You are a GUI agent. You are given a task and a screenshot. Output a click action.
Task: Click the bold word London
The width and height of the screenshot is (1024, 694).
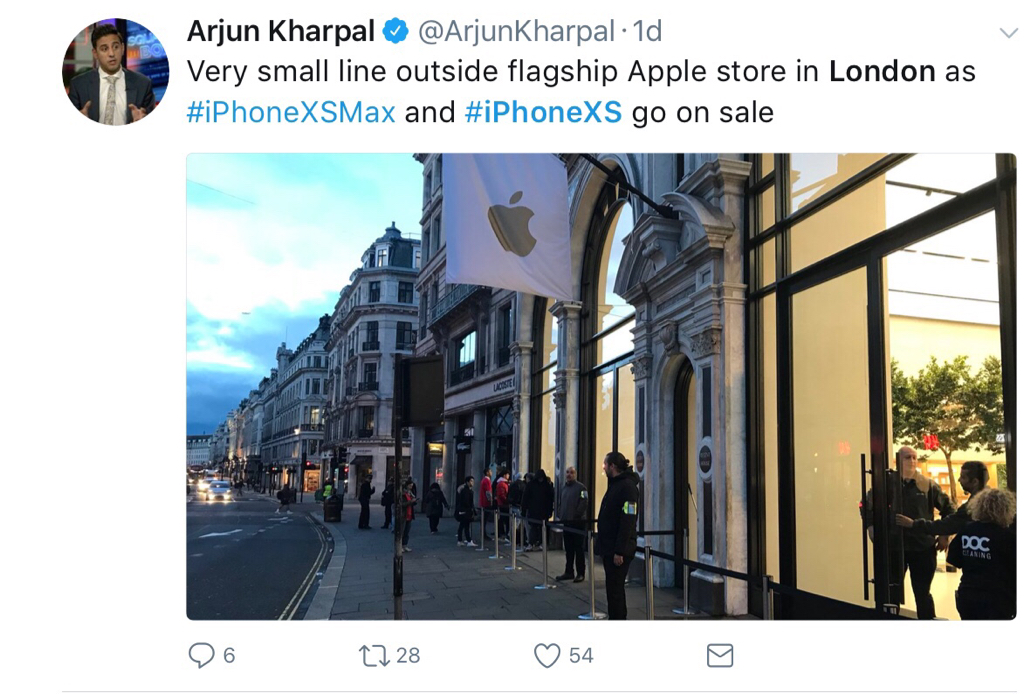[x=882, y=72]
